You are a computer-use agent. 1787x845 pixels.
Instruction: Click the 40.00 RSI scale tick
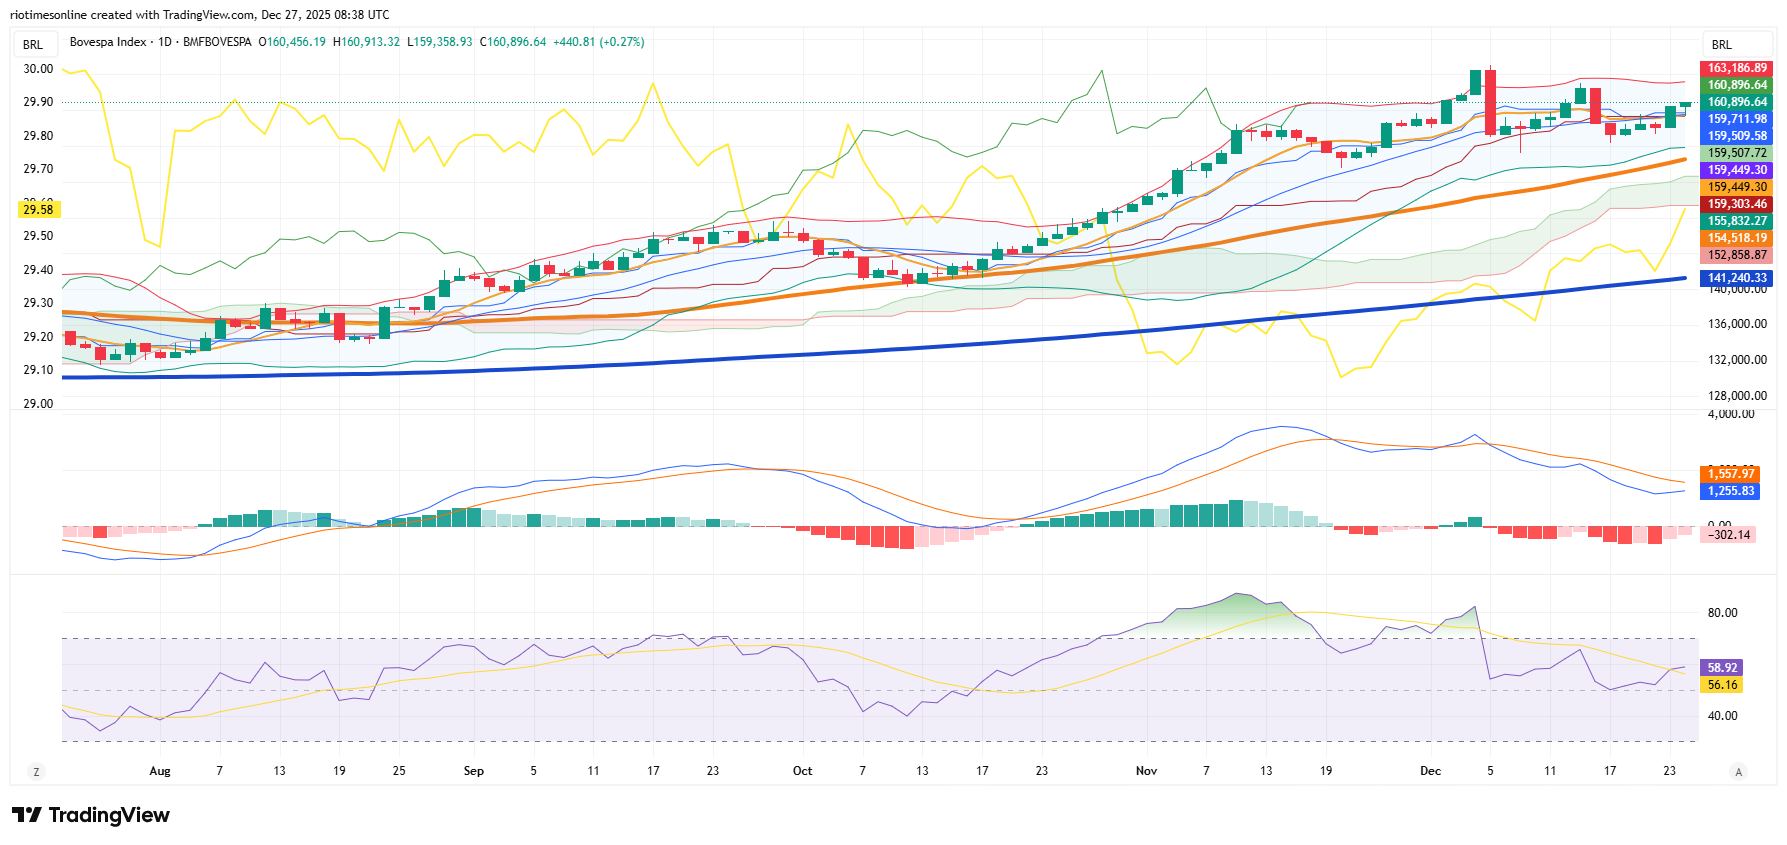(x=1722, y=716)
